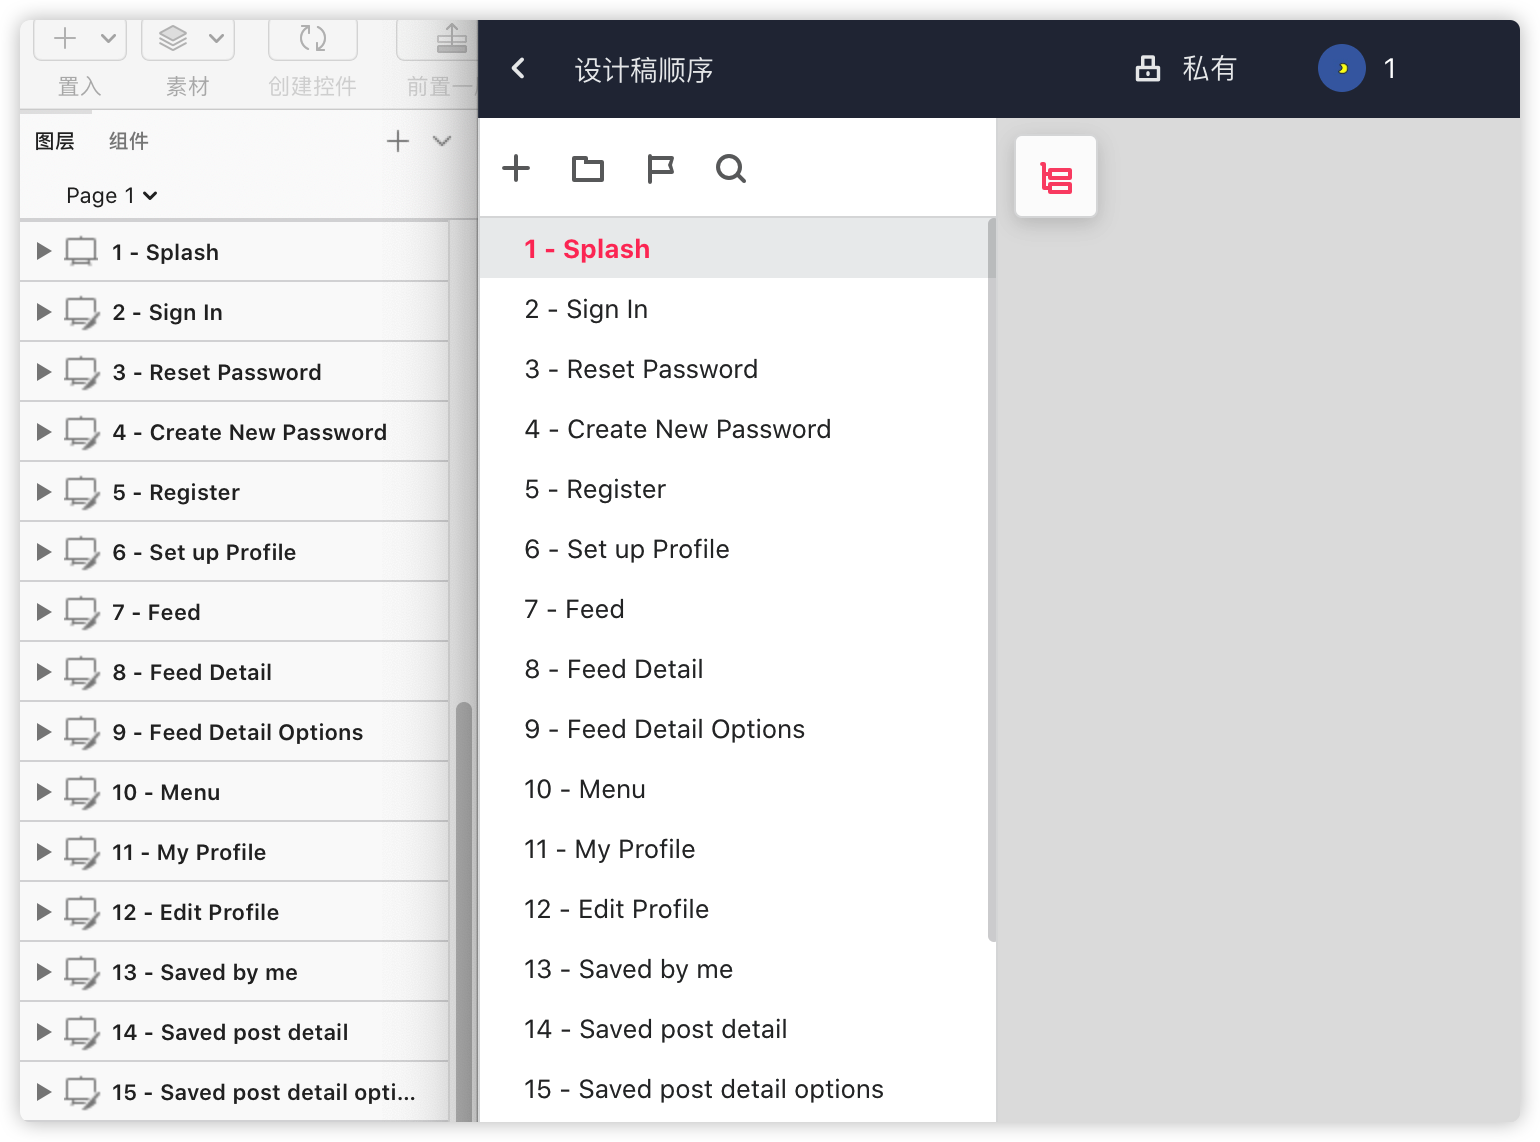1540x1142 pixels.
Task: Click the lock icon next to 私有
Action: click(x=1148, y=68)
